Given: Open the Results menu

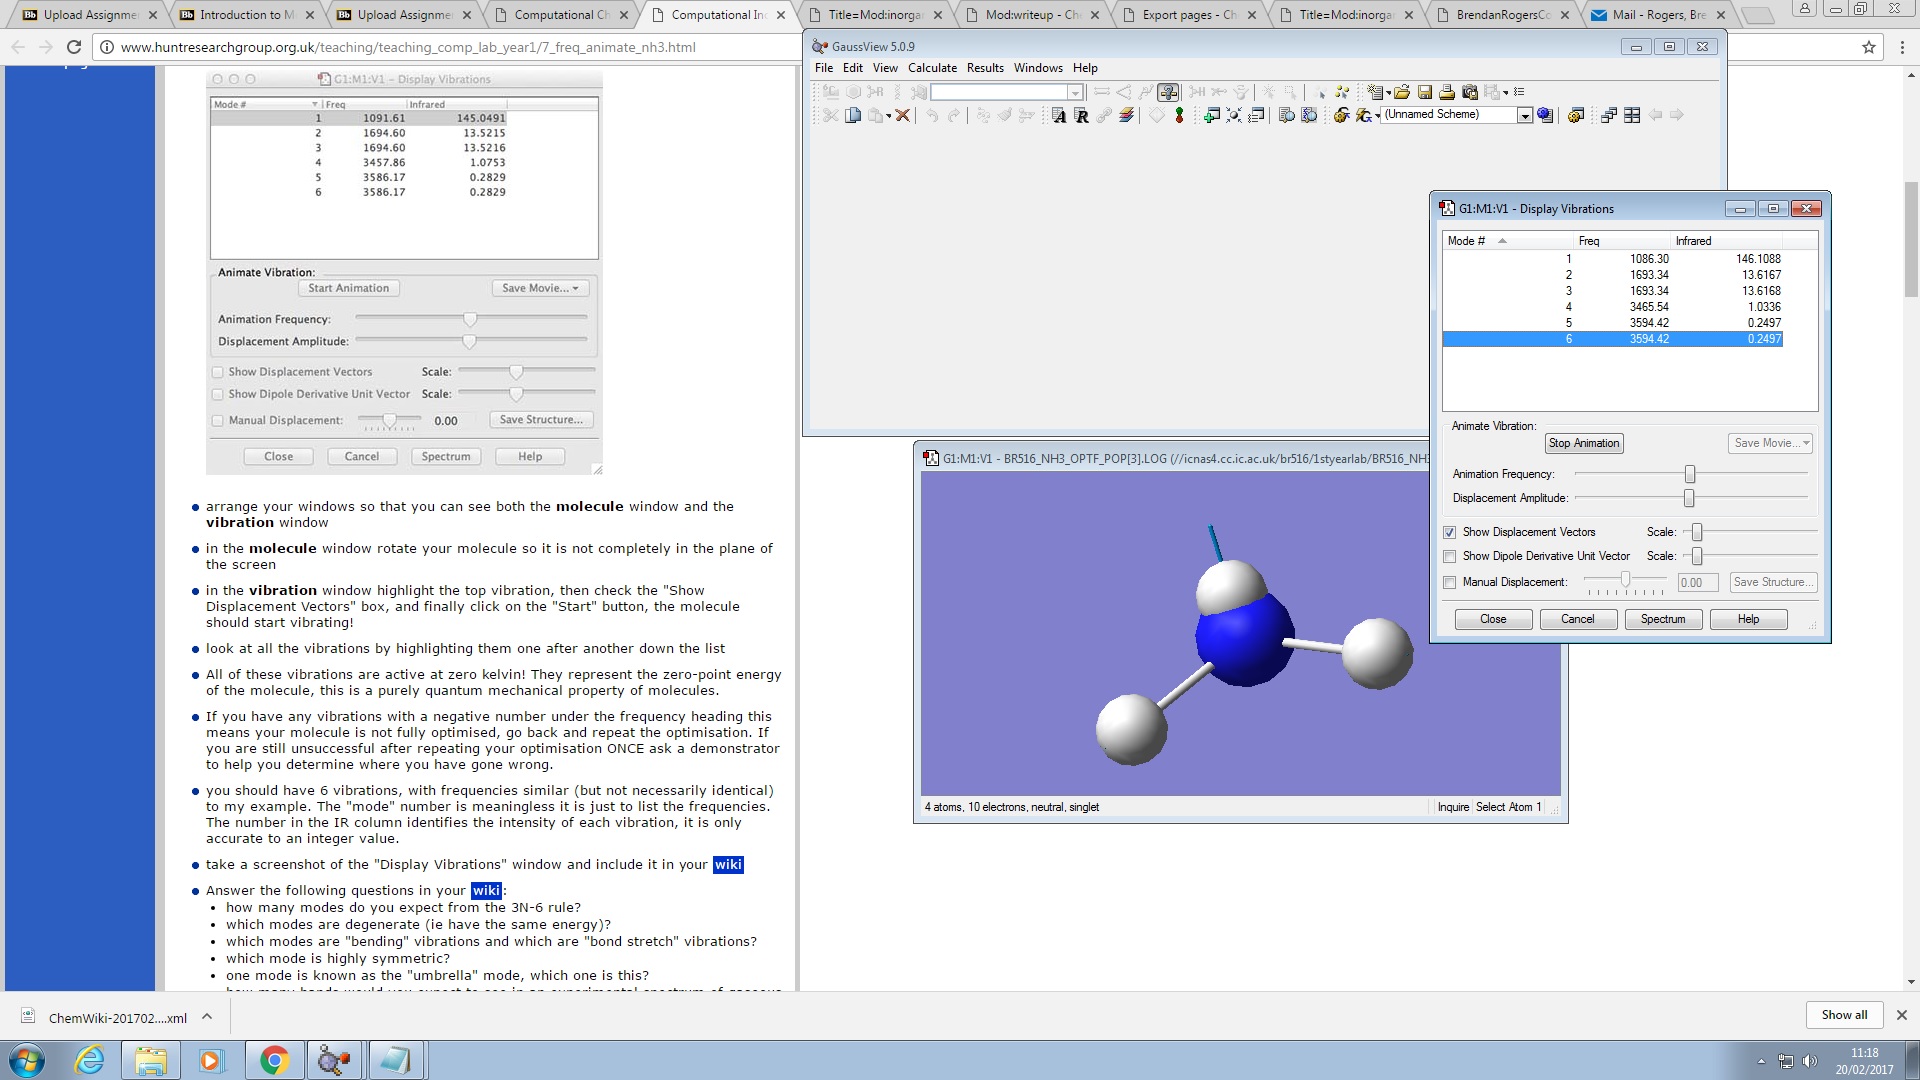Looking at the screenshot, I should [x=985, y=68].
